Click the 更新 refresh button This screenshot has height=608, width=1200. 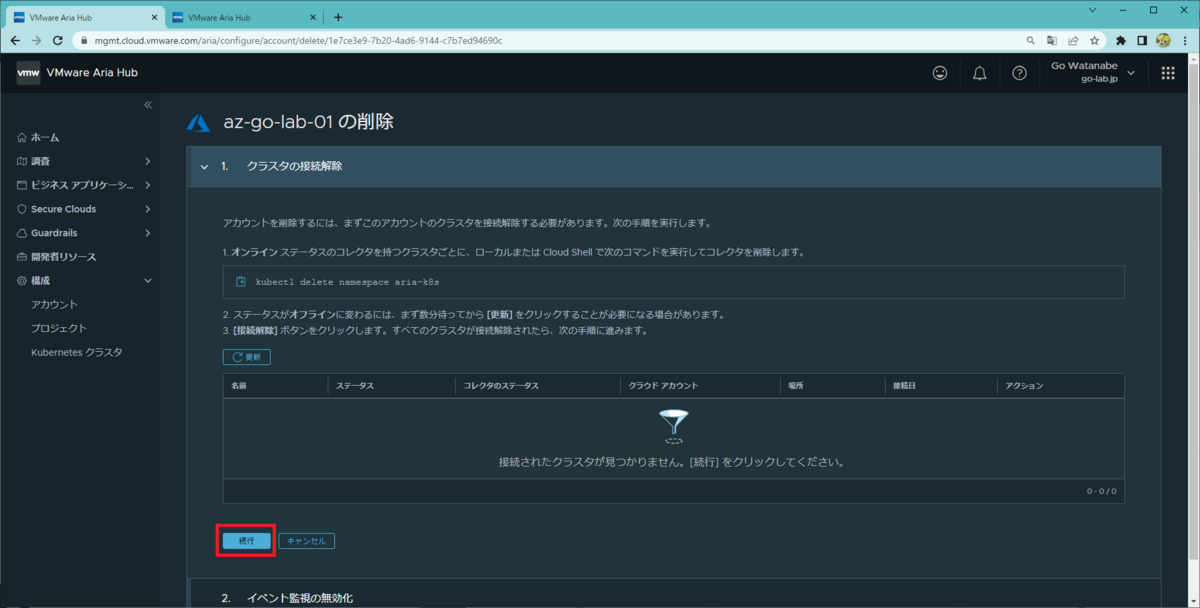point(246,356)
